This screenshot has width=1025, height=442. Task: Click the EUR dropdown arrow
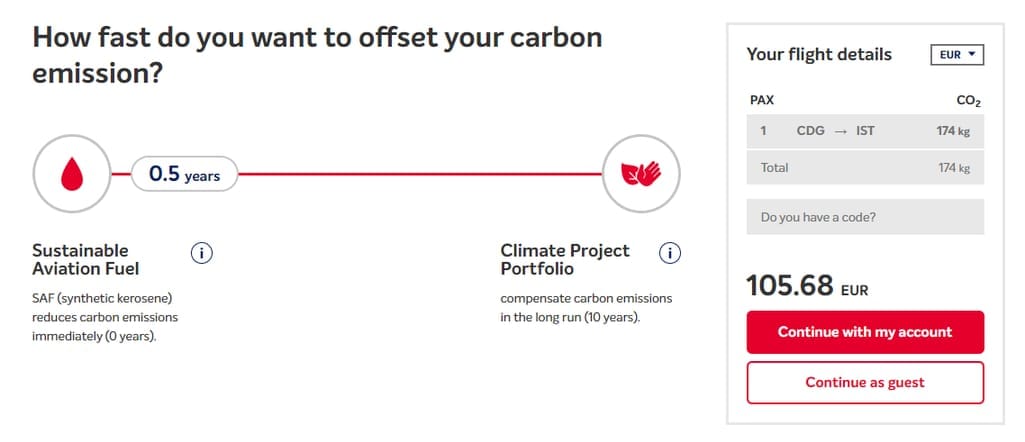tap(971, 54)
